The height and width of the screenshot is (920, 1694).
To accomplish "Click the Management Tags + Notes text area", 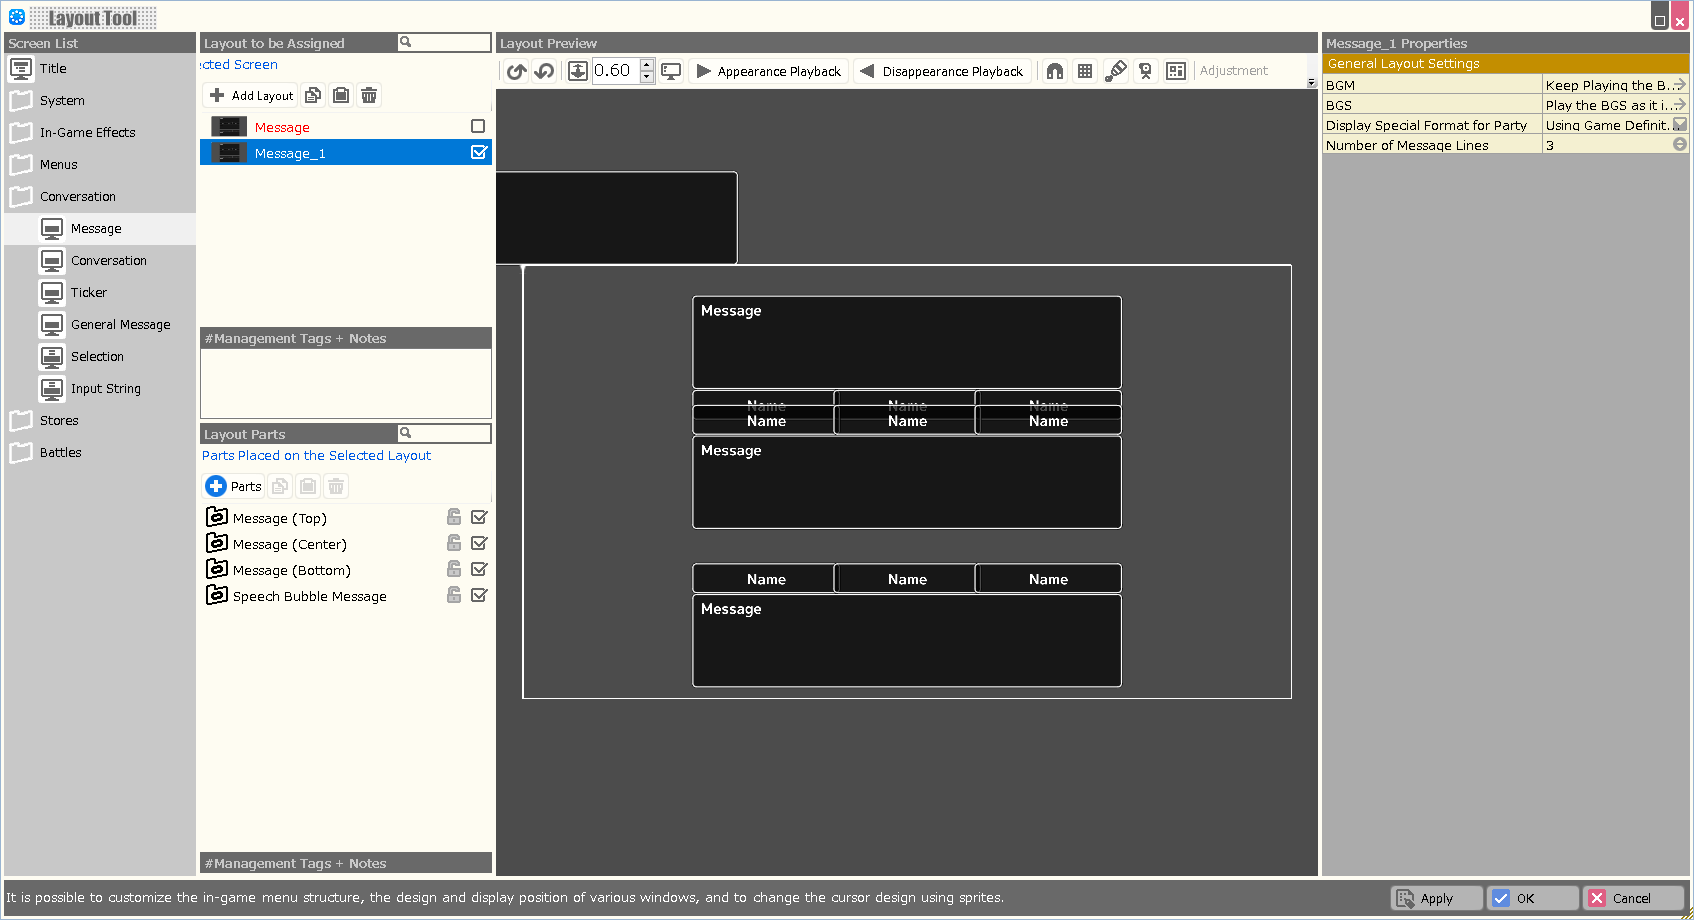I will click(346, 383).
